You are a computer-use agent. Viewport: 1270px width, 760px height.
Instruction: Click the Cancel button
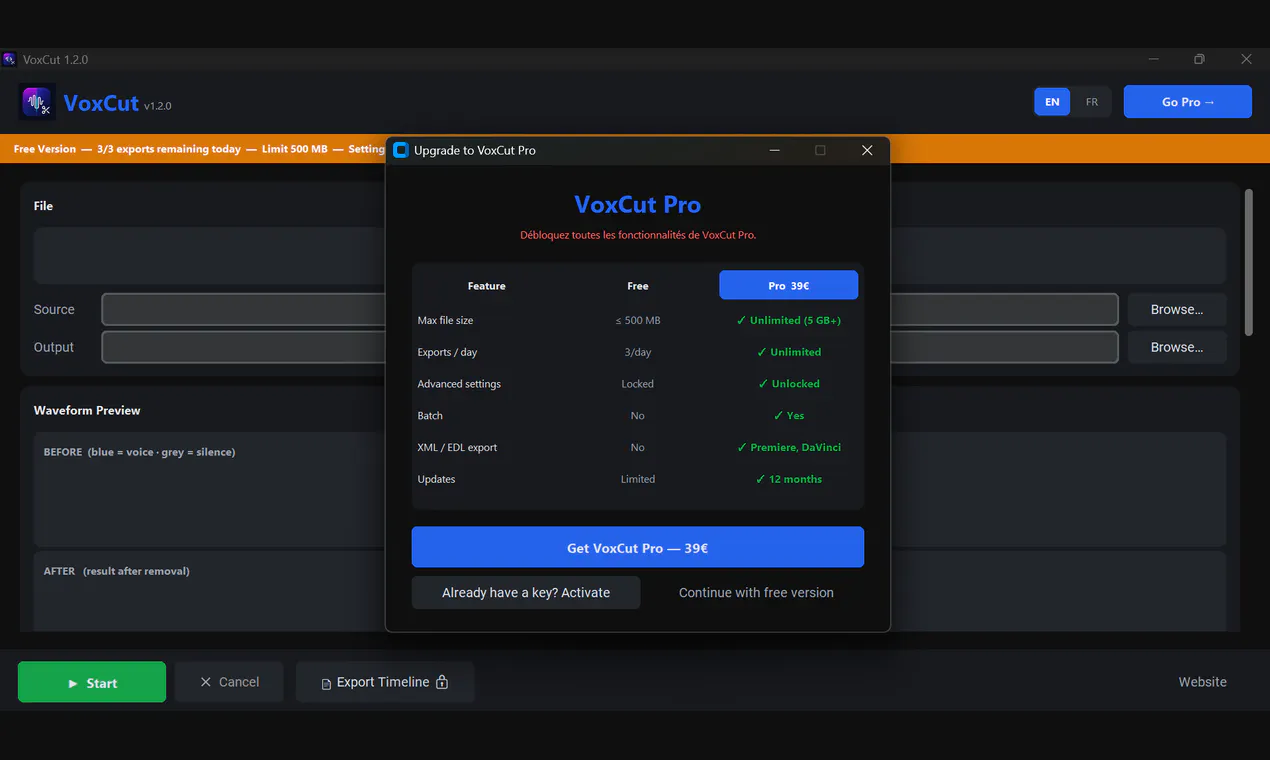(x=229, y=682)
